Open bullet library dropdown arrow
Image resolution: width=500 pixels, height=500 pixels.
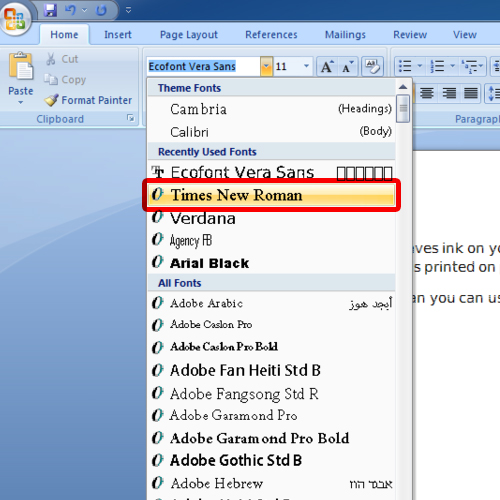pos(420,66)
